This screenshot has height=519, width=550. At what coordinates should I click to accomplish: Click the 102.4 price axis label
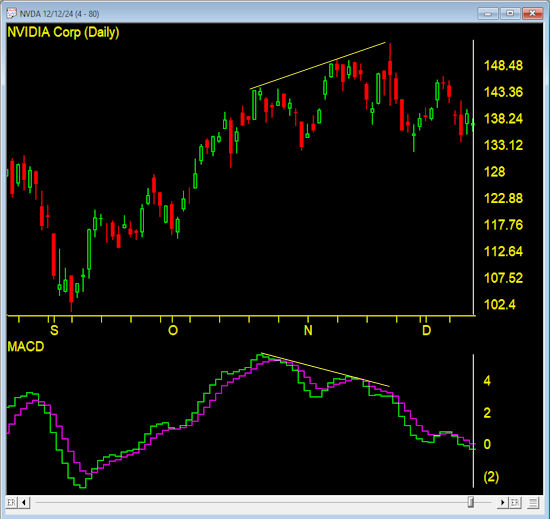point(499,305)
